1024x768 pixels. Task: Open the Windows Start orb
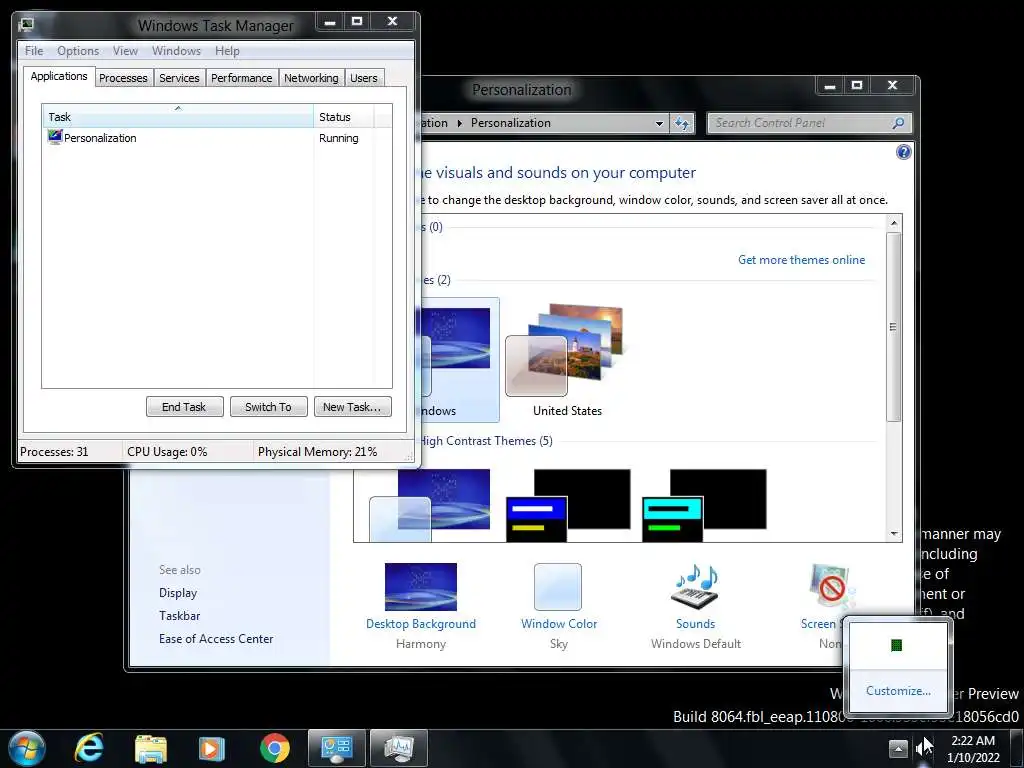[27, 748]
